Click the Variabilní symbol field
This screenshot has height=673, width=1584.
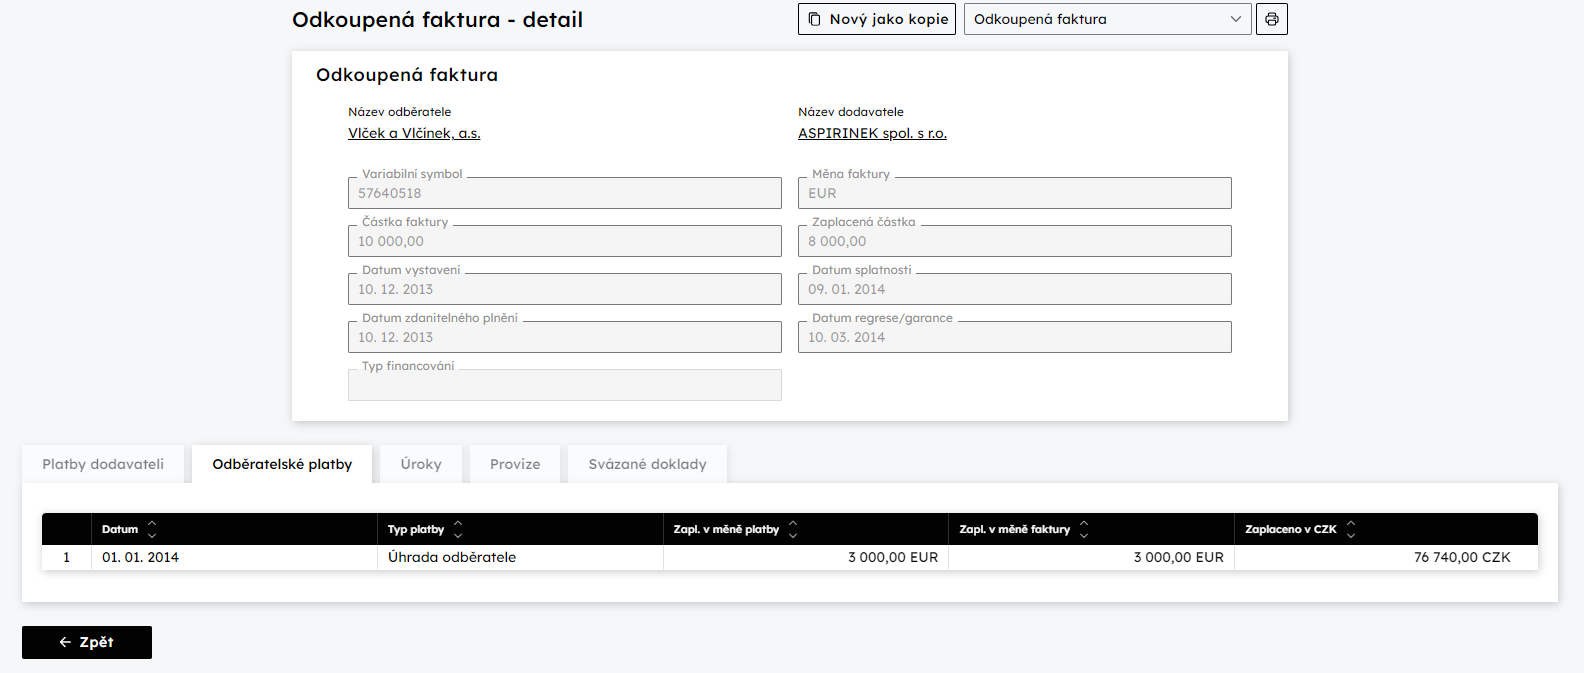coord(565,193)
